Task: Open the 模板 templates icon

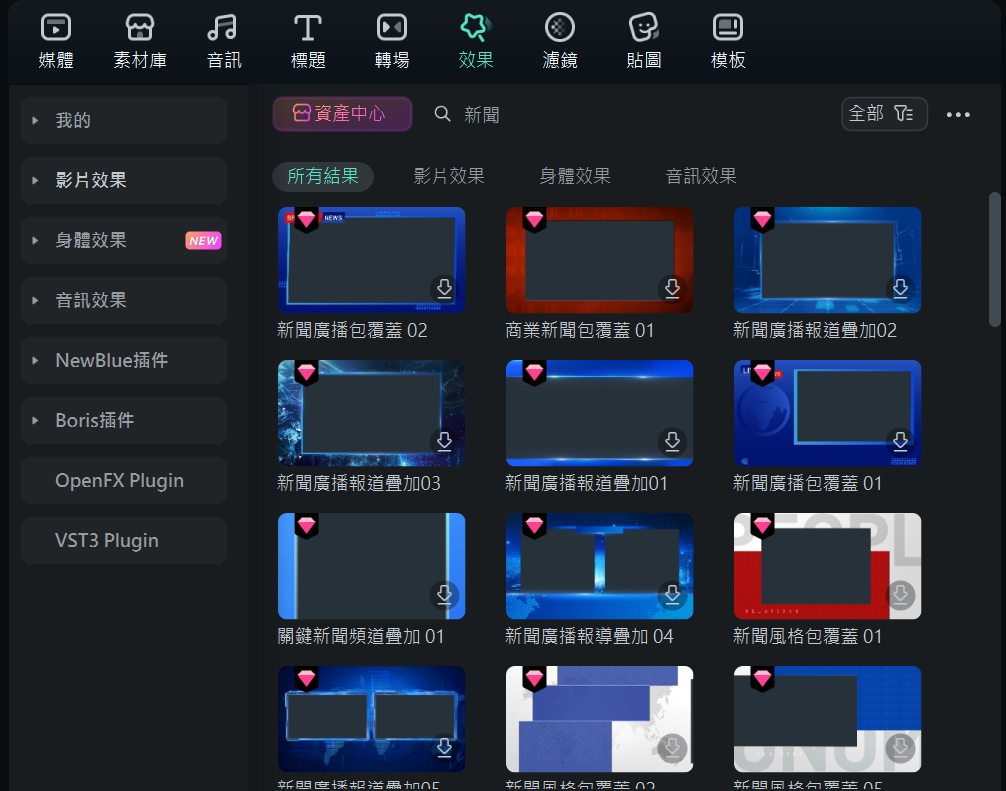Action: pyautogui.click(x=728, y=41)
